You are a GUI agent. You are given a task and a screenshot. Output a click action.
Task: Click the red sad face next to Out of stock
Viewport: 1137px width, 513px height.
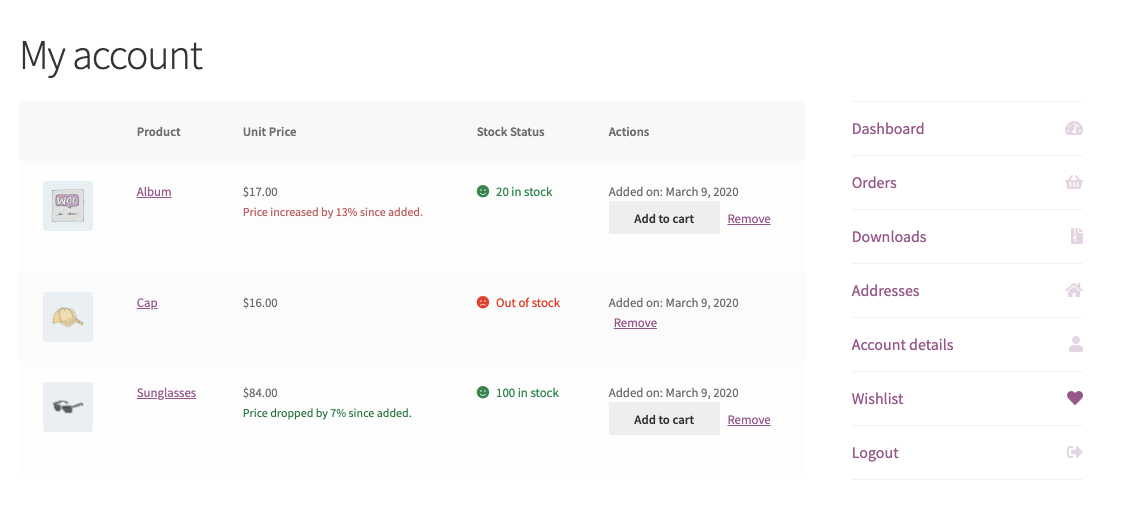[483, 303]
